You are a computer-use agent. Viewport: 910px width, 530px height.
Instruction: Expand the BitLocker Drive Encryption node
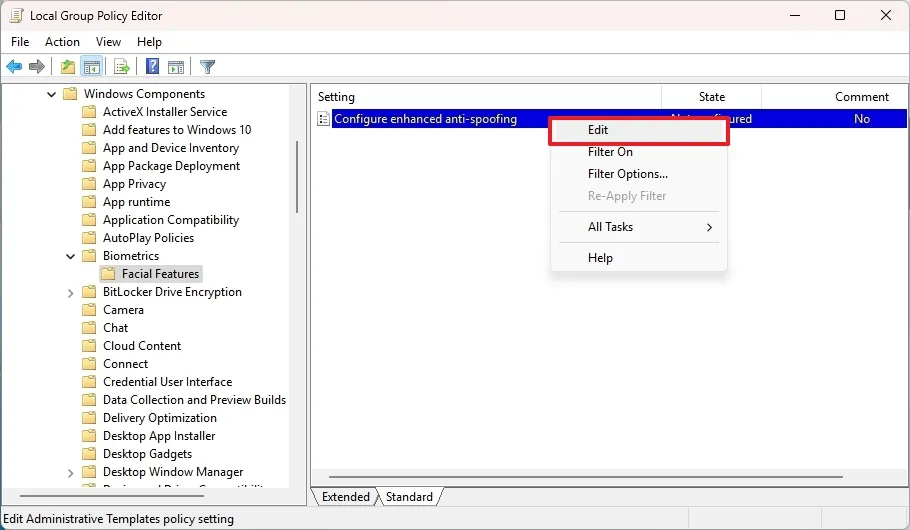point(70,292)
